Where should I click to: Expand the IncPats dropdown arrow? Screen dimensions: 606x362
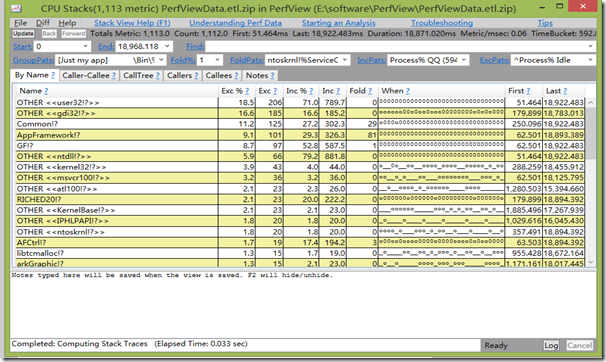464,60
